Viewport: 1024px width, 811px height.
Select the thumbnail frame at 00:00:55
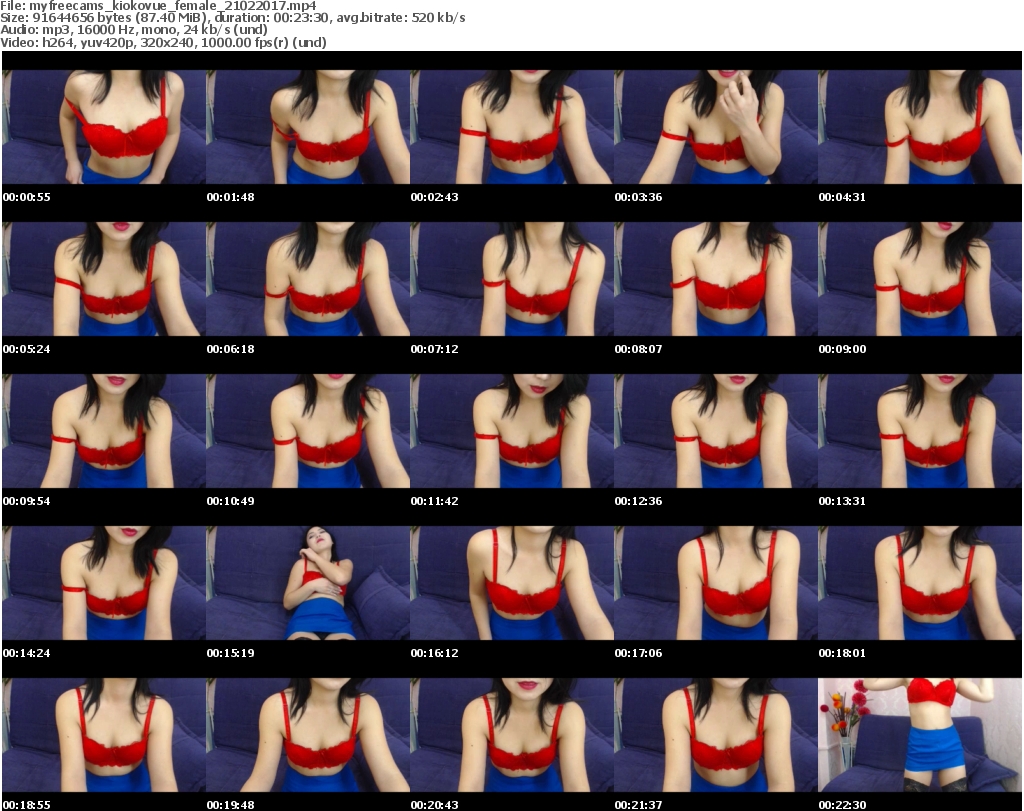[104, 127]
